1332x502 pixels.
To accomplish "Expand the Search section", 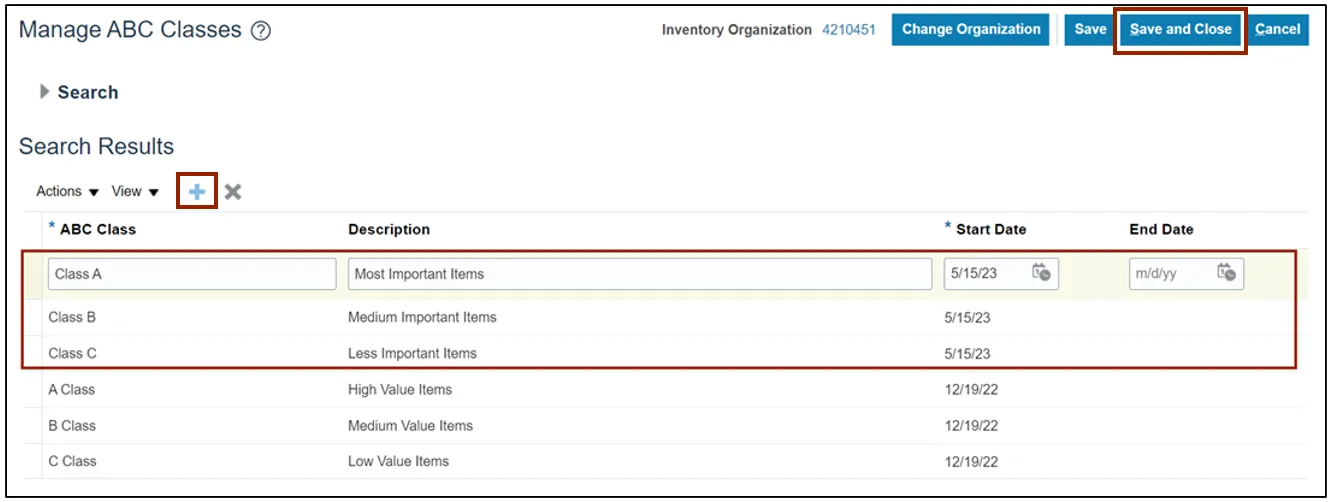I will pyautogui.click(x=44, y=92).
